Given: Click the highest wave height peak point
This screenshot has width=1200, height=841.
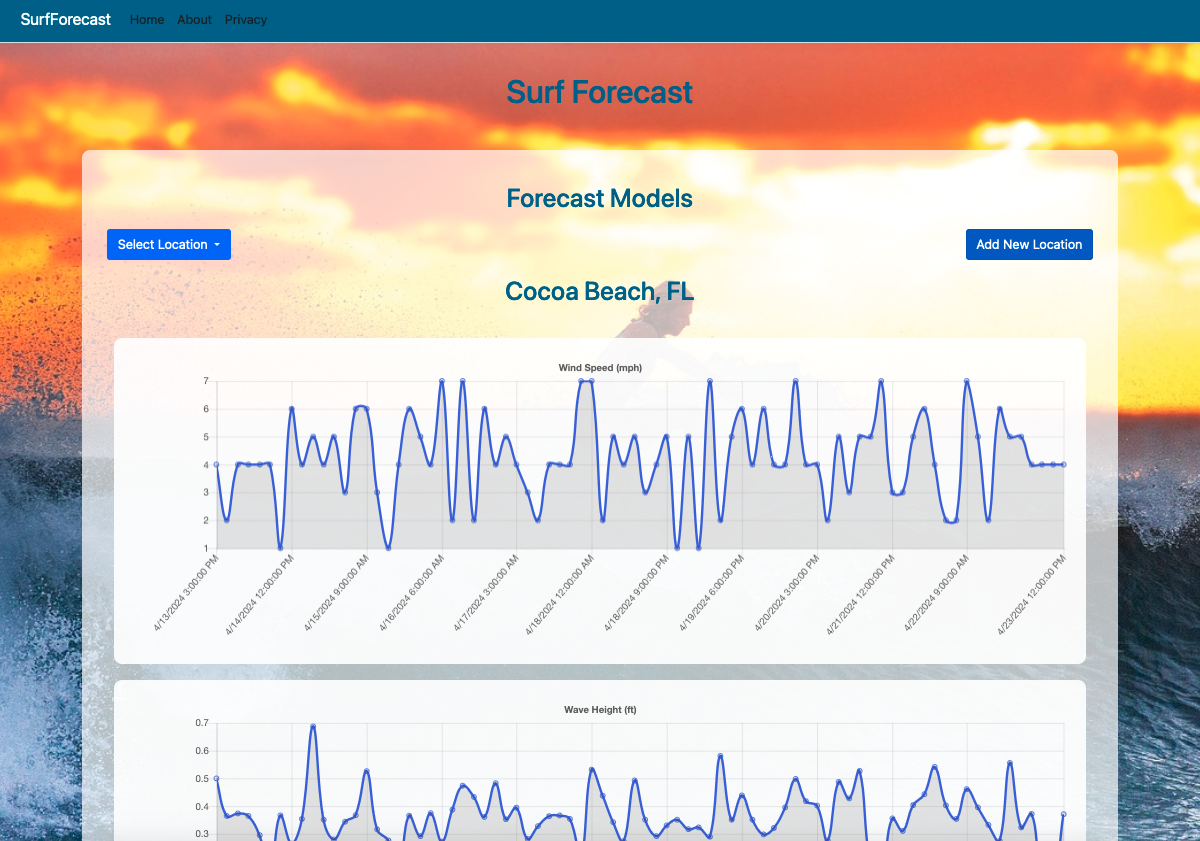Looking at the screenshot, I should tap(313, 727).
